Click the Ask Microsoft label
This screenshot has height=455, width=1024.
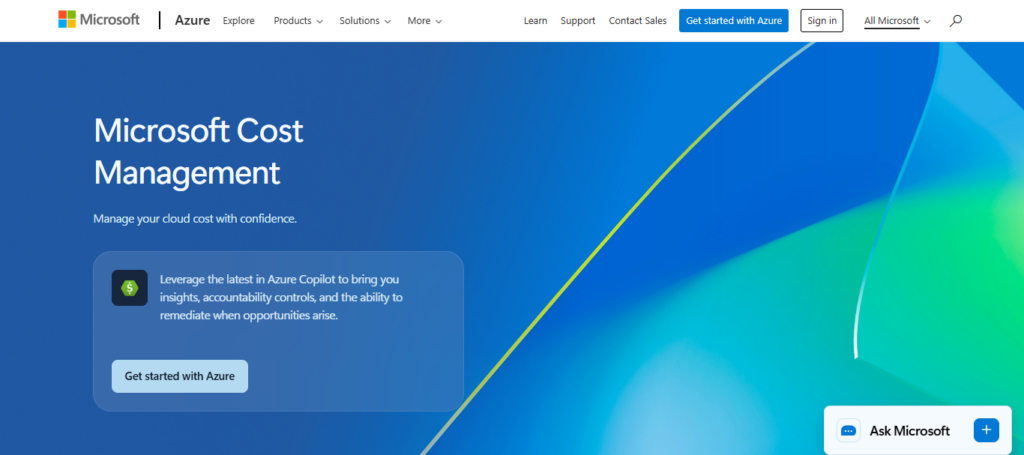pyautogui.click(x=910, y=431)
